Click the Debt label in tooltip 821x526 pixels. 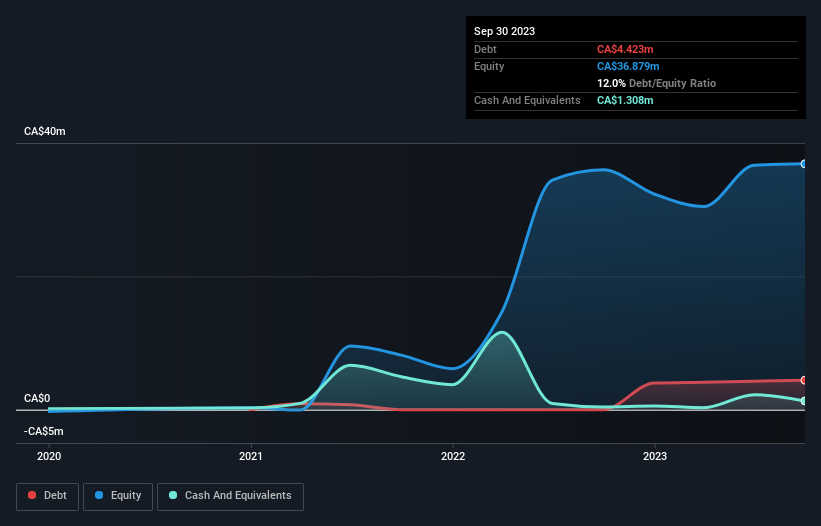point(485,49)
